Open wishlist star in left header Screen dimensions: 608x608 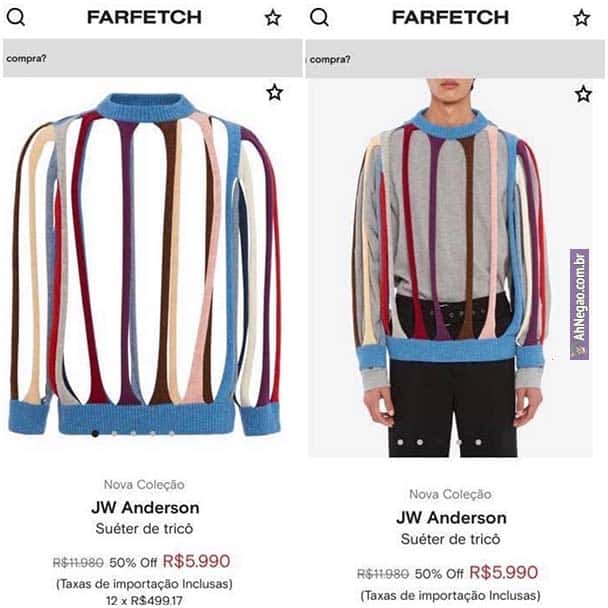[x=273, y=18]
